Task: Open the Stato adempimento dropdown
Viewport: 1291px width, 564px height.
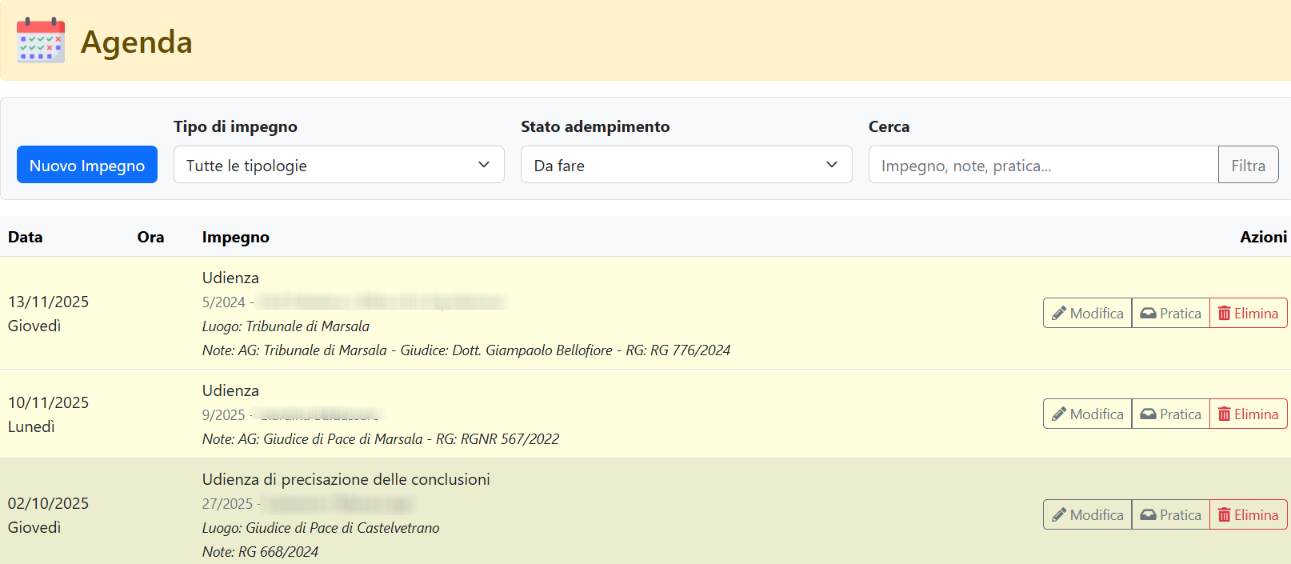Action: [x=686, y=165]
